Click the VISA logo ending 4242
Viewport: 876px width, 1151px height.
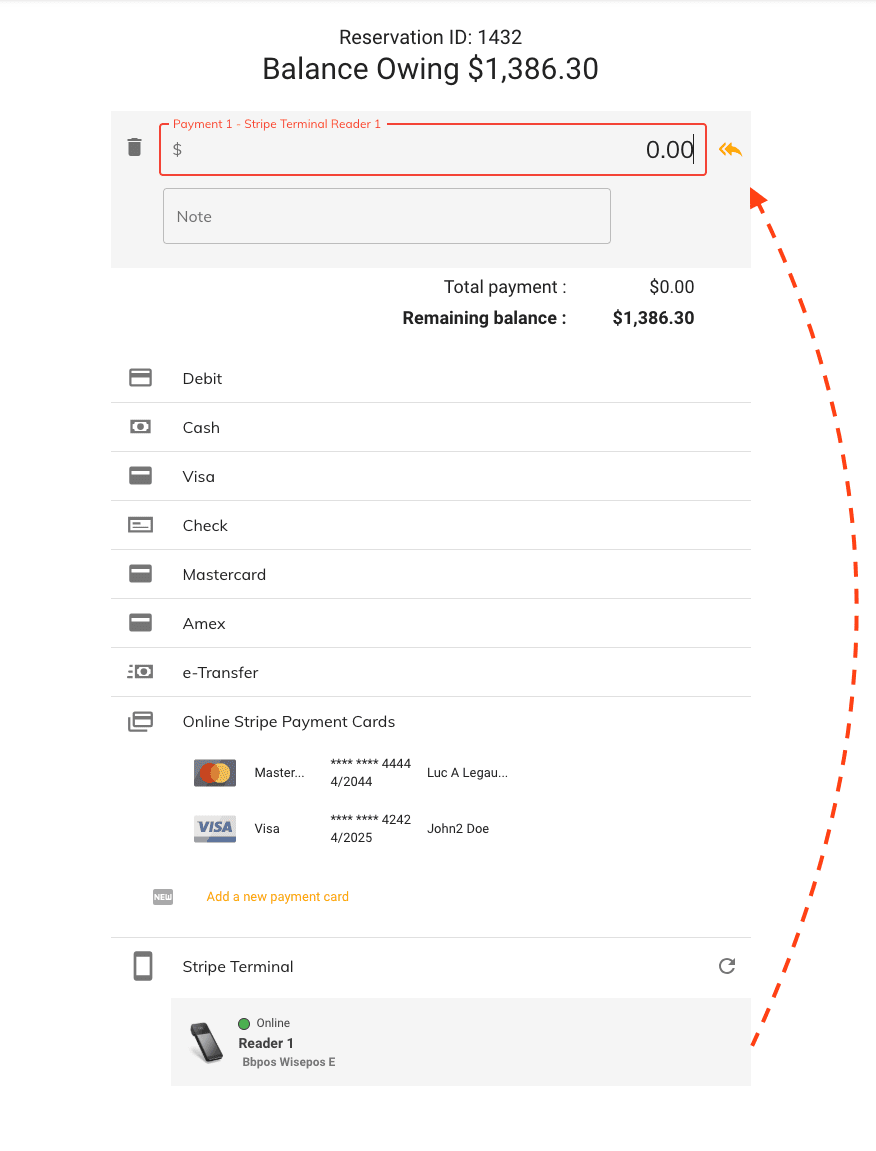coord(215,829)
